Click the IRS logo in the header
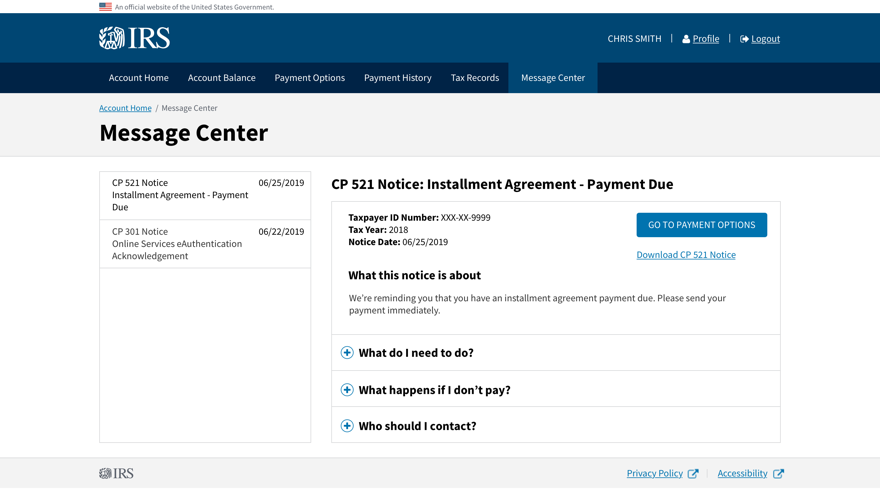The width and height of the screenshot is (880, 489). pos(134,38)
